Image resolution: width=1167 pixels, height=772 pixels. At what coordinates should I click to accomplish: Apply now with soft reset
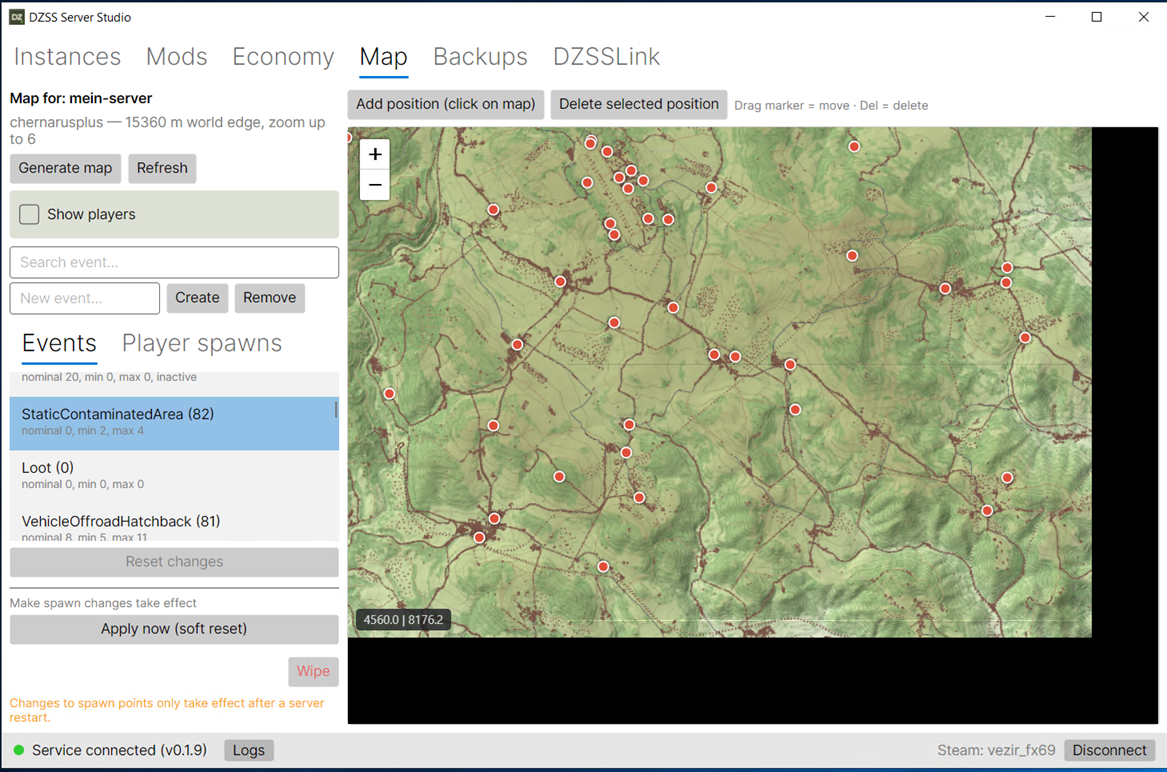pyautogui.click(x=174, y=629)
